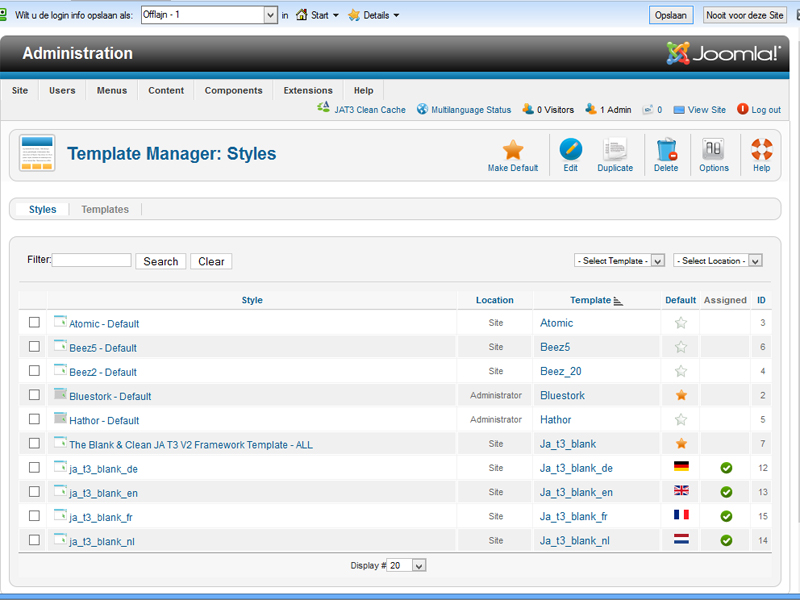Click the Duplicate toolbar icon
The width and height of the screenshot is (800, 600).
pos(615,151)
